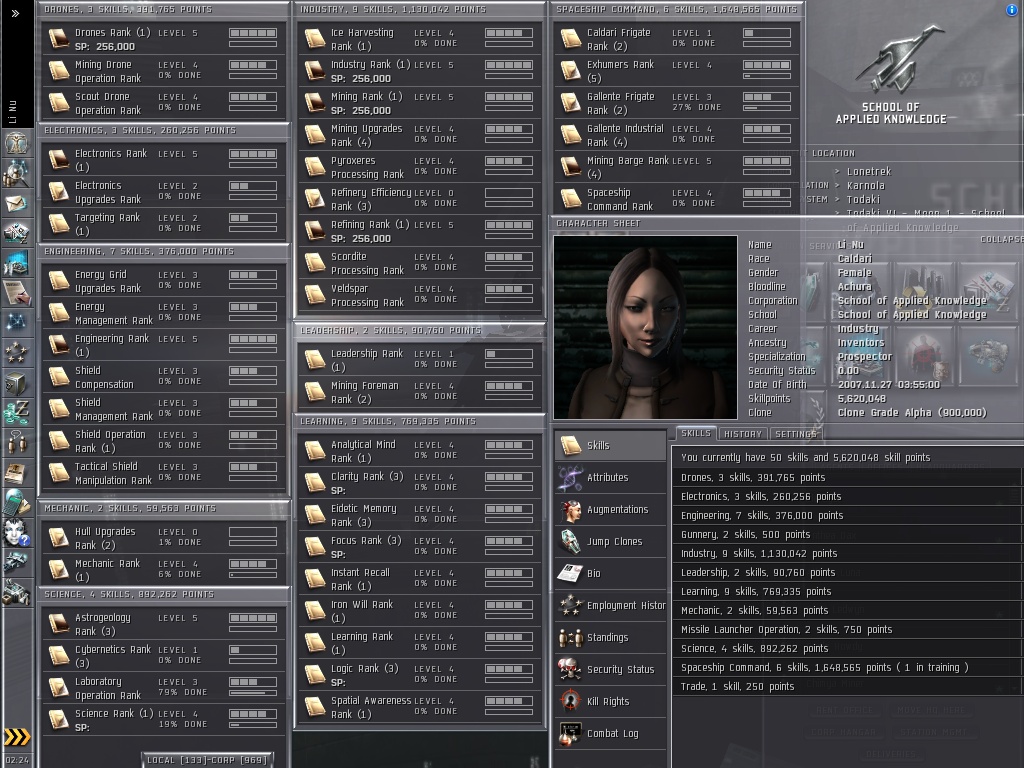The image size is (1024, 768).
Task: Select the Refinery Efficiency skill entry
Action: click(420, 199)
